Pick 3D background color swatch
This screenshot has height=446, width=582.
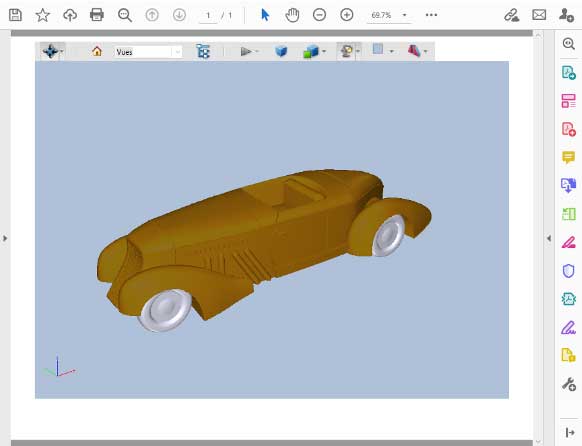click(x=378, y=49)
